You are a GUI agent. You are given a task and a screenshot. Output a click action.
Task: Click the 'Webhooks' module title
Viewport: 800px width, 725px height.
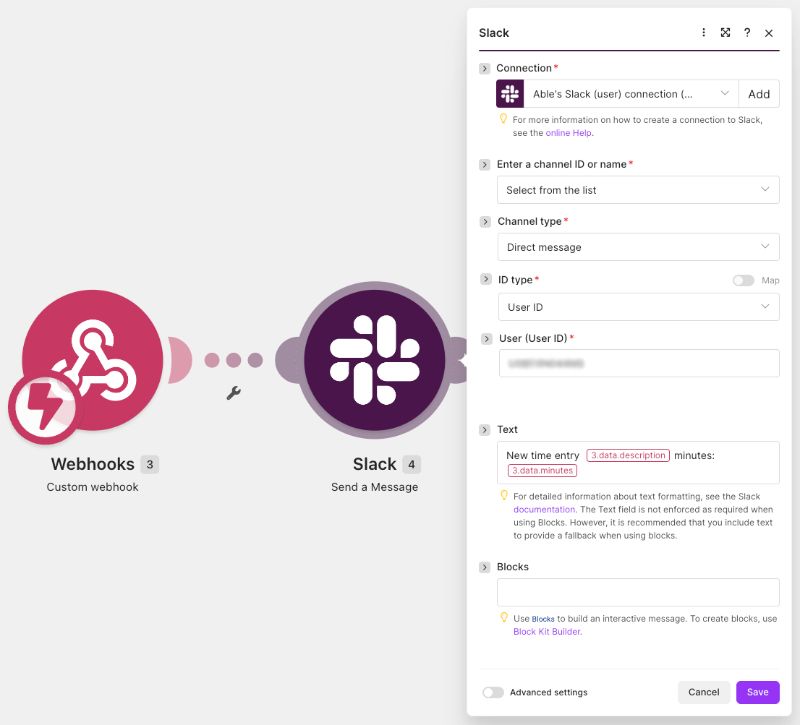point(93,464)
